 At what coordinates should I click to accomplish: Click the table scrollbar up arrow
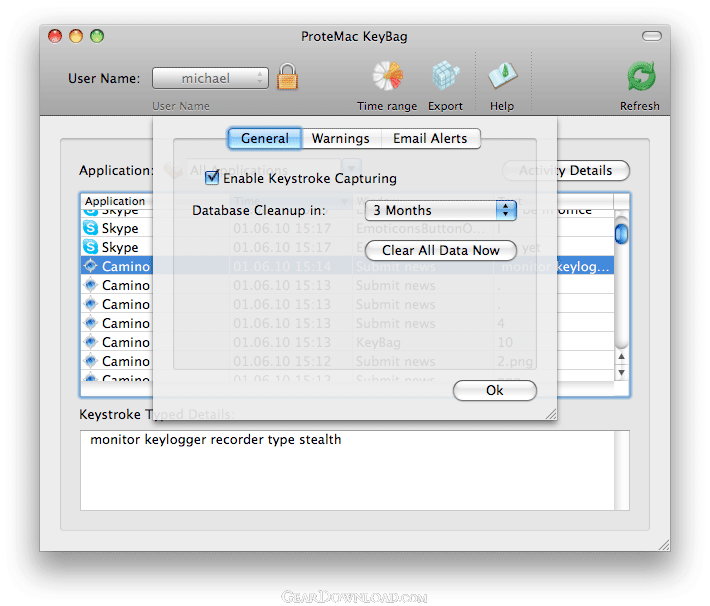click(x=622, y=357)
